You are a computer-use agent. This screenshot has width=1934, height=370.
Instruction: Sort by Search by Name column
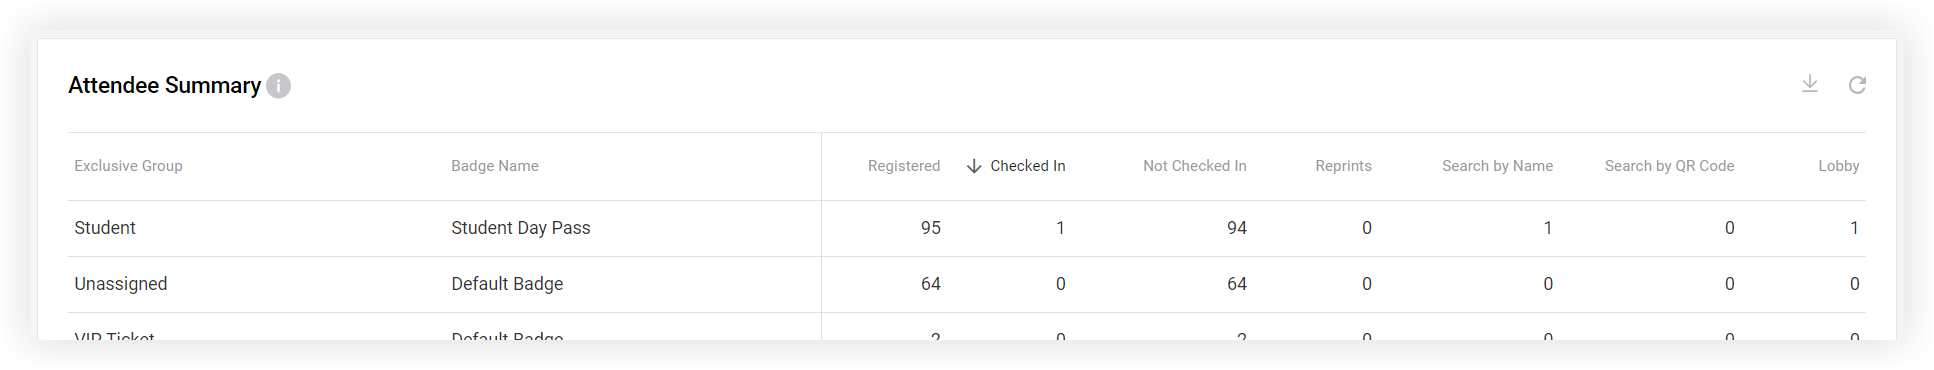[x=1497, y=166]
